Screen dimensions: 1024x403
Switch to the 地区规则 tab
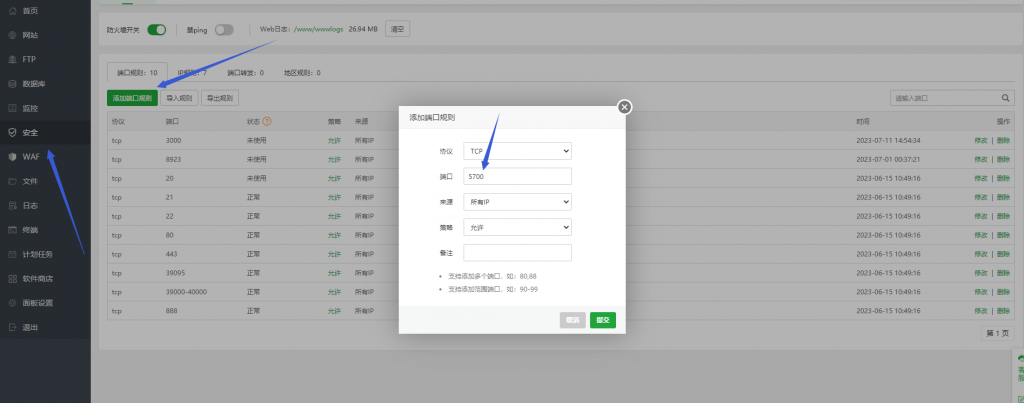coord(302,72)
